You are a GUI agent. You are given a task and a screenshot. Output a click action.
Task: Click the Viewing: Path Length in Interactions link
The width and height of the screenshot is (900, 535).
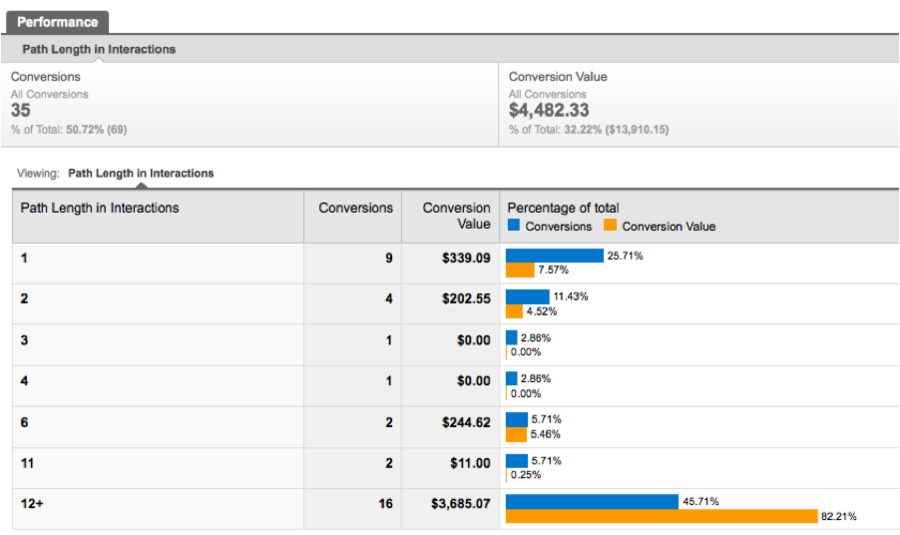pyautogui.click(x=140, y=173)
